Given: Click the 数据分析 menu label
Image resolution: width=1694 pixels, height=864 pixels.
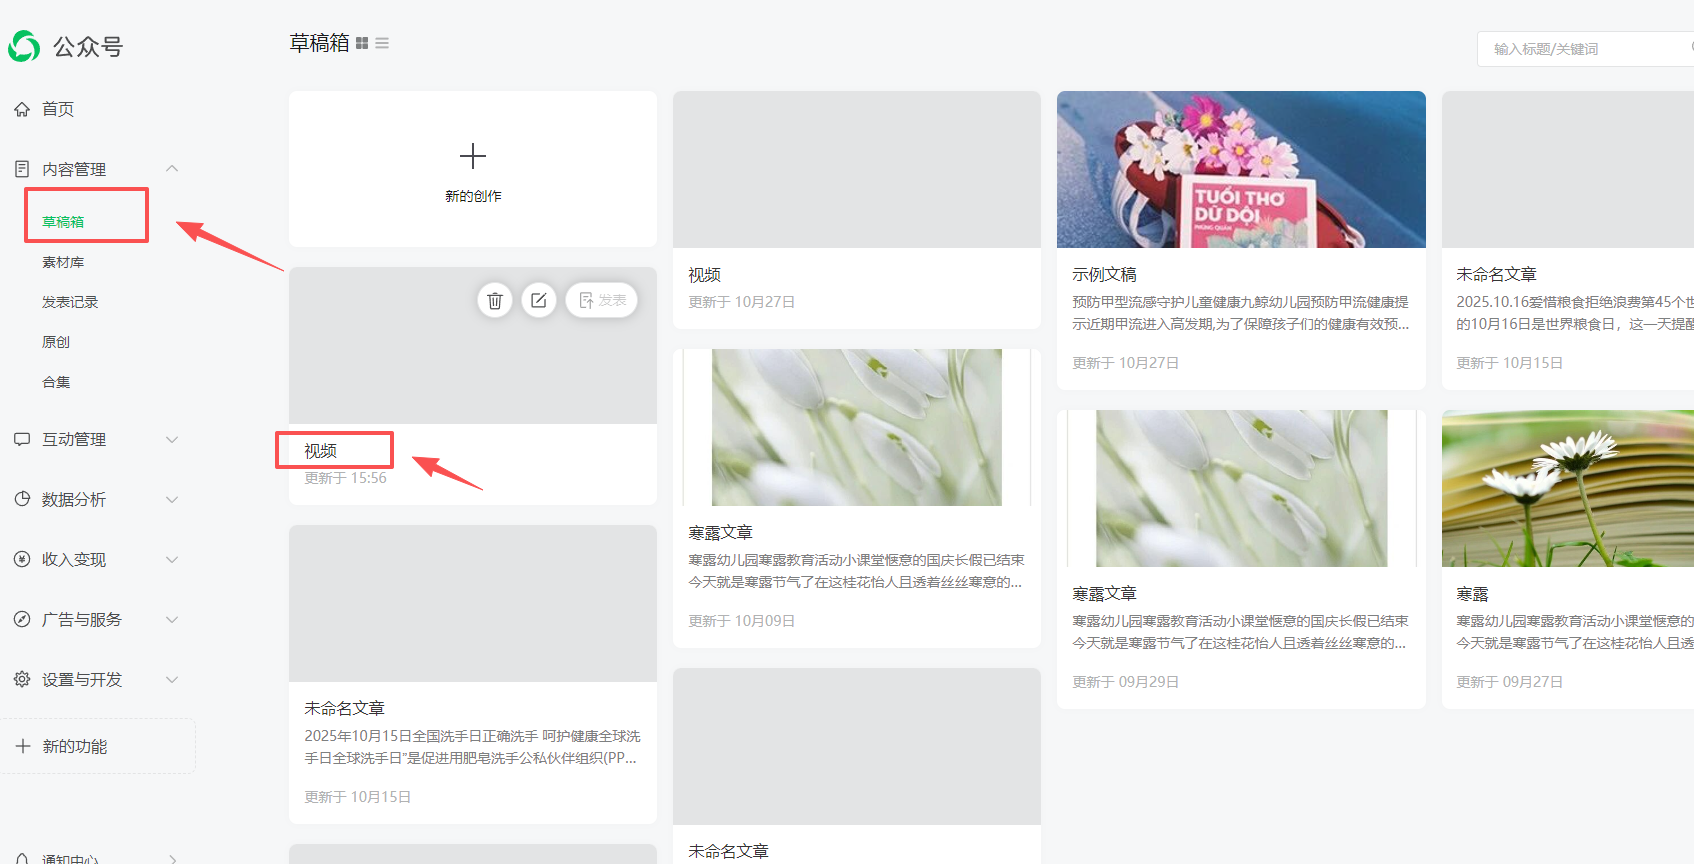Looking at the screenshot, I should 74,499.
